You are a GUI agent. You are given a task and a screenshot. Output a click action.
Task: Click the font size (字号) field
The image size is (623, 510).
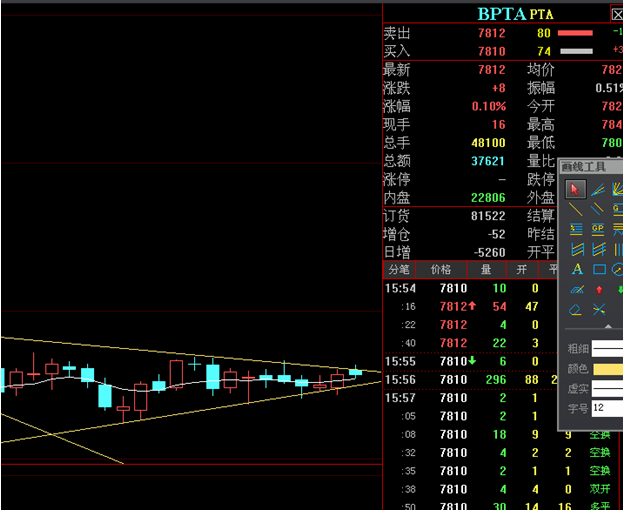point(607,408)
